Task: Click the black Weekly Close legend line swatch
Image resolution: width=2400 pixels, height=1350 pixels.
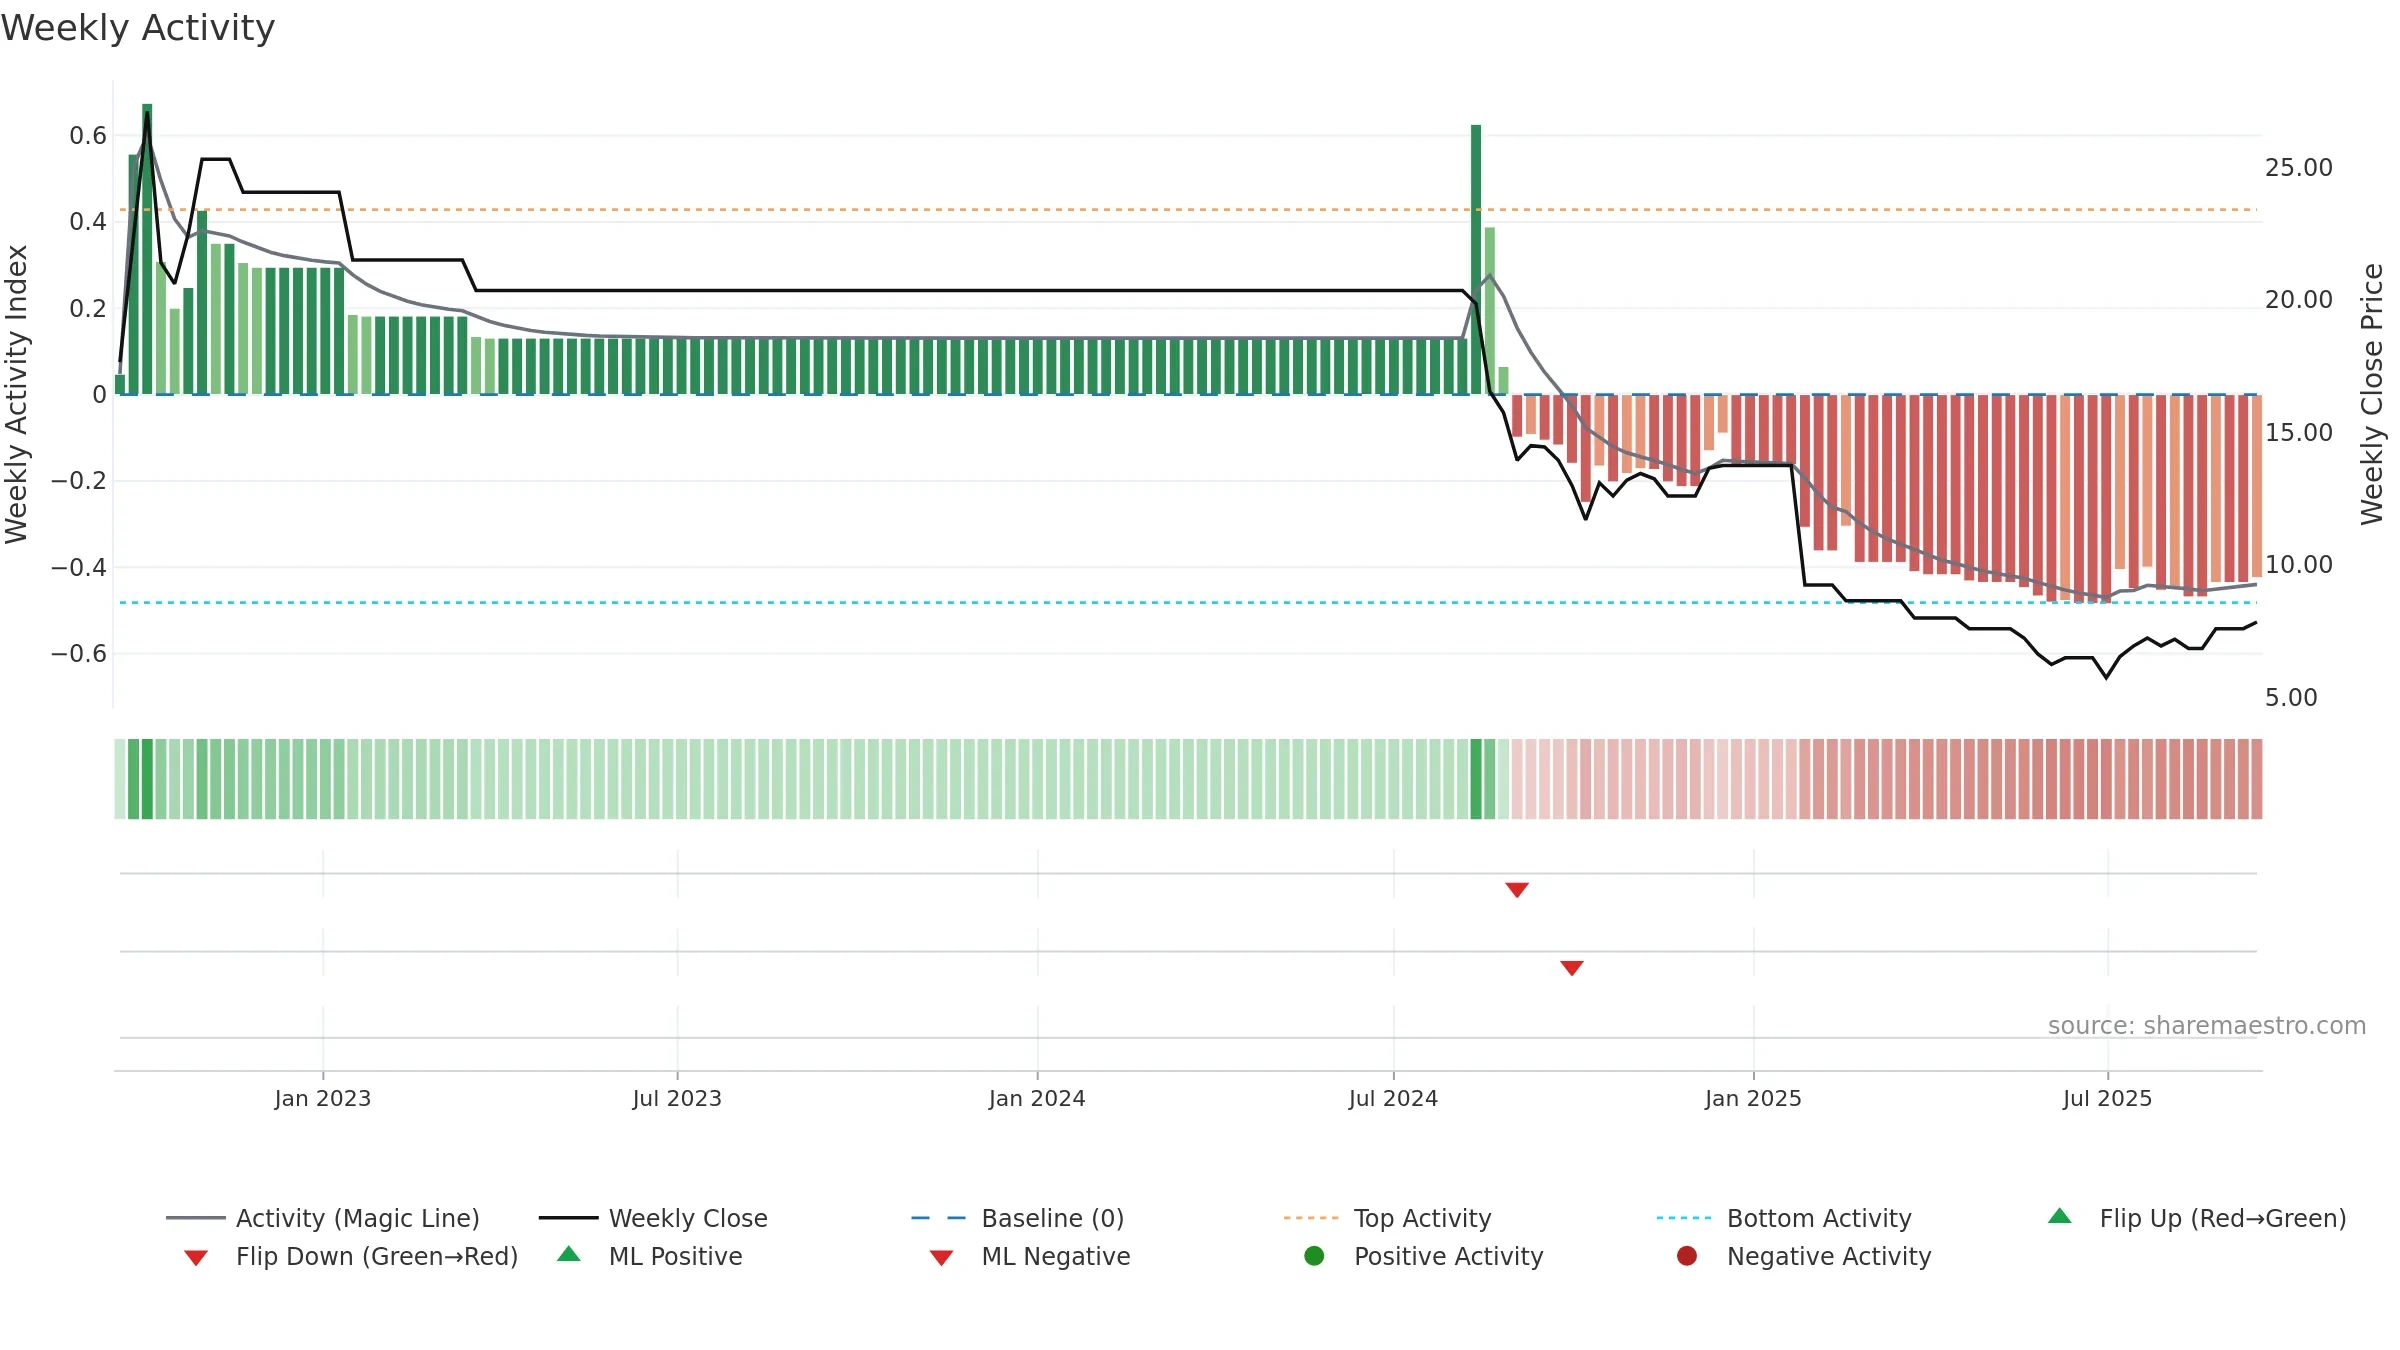Action: coord(569,1218)
